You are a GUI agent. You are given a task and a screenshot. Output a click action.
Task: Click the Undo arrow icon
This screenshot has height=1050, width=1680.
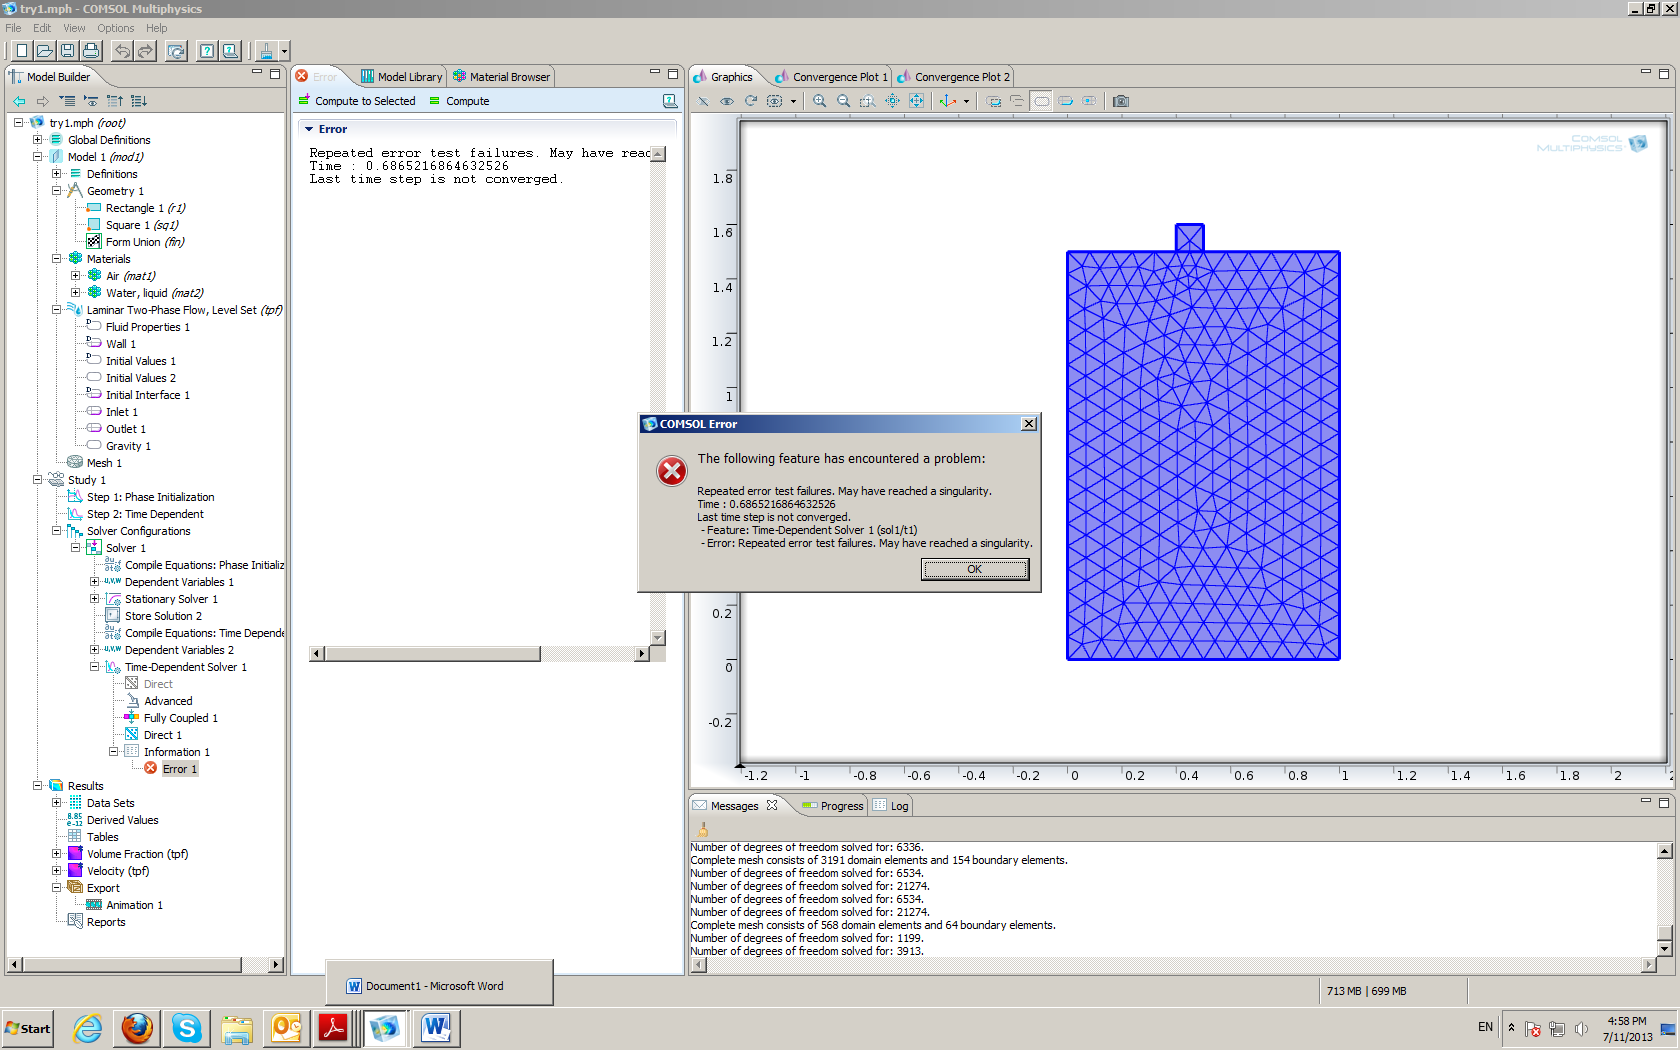click(122, 51)
